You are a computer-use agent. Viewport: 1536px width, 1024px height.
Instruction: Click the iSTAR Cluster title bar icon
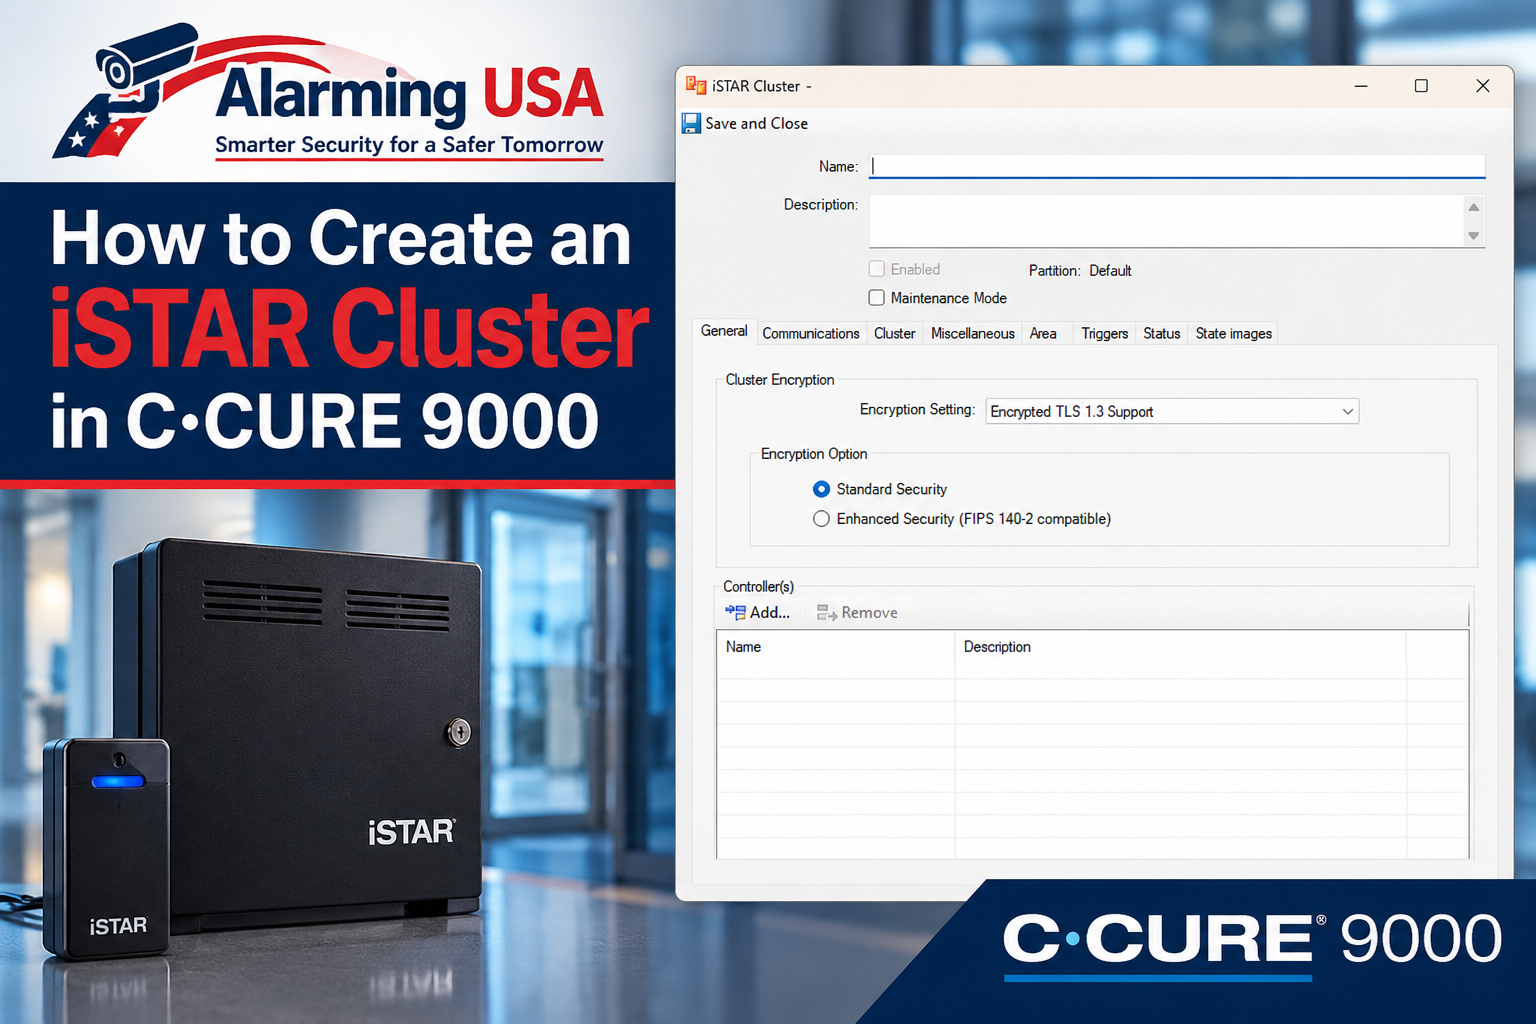(696, 85)
